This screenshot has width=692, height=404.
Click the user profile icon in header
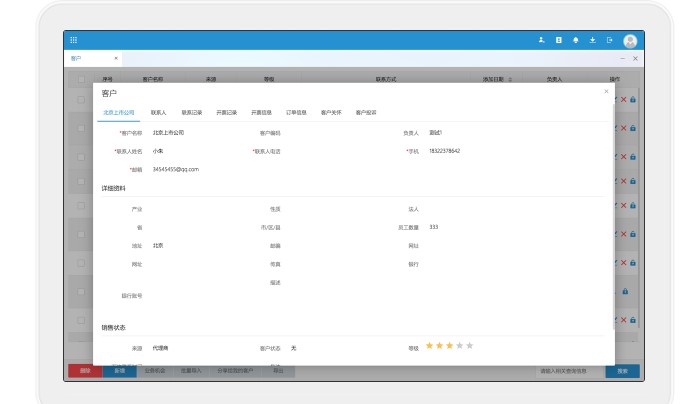tap(542, 40)
